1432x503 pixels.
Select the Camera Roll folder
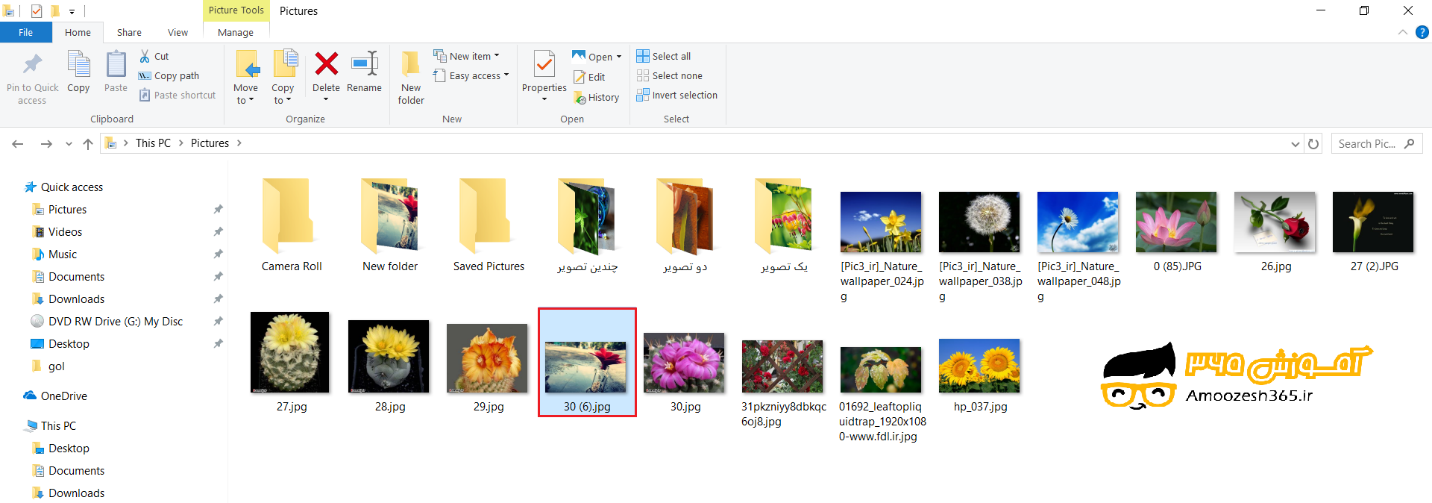click(x=292, y=226)
